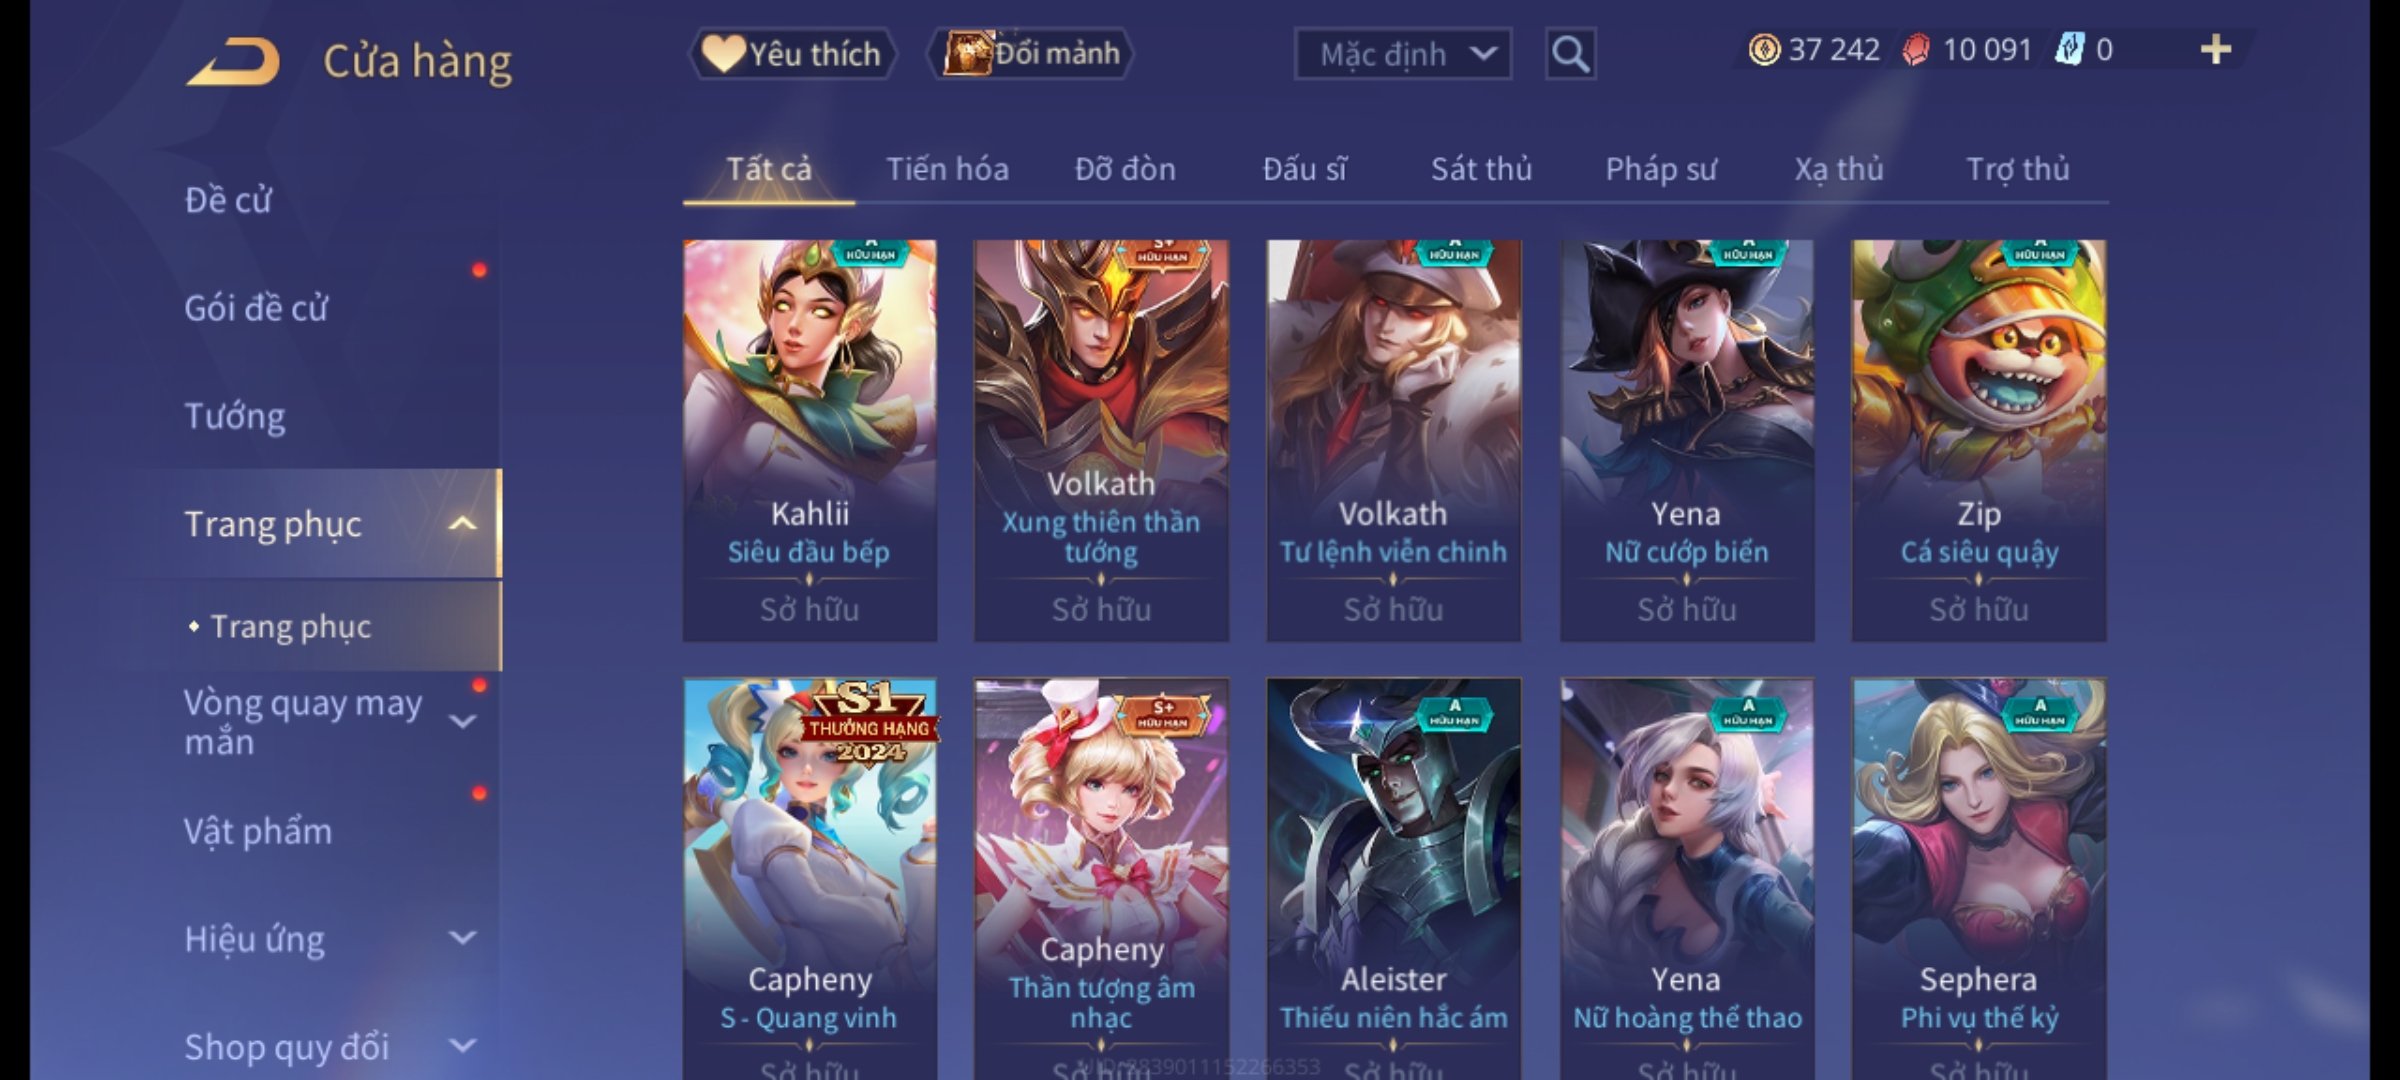Screen dimensions: 2400x1080
Task: Go back using the gold arrow icon
Action: coord(232,62)
